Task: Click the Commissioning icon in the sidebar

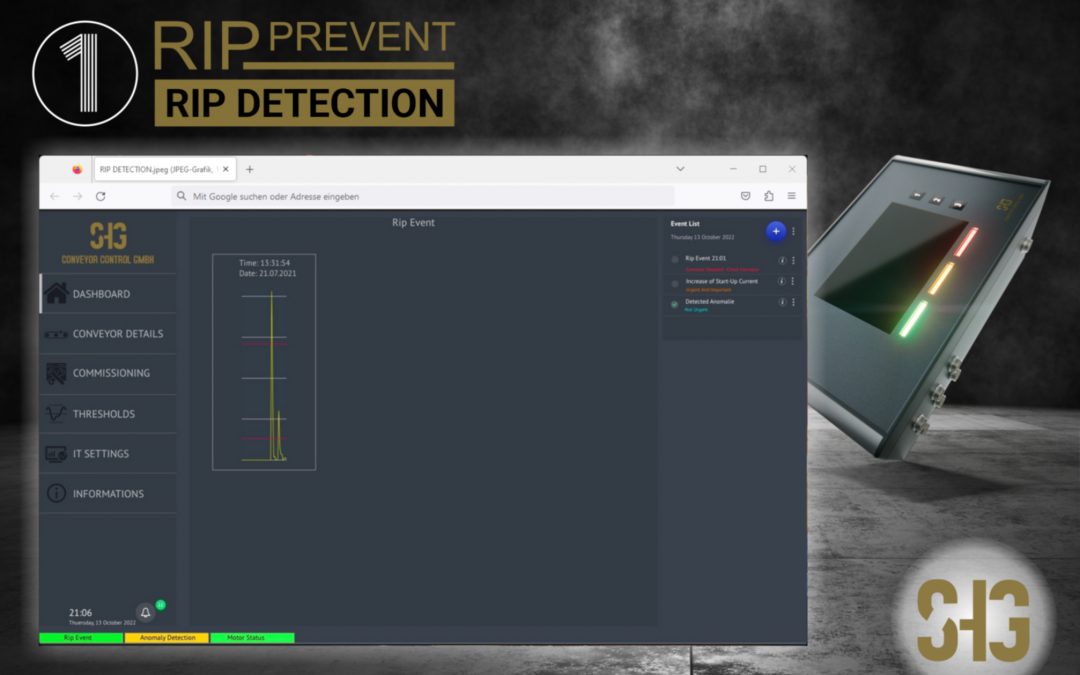Action: pos(56,373)
